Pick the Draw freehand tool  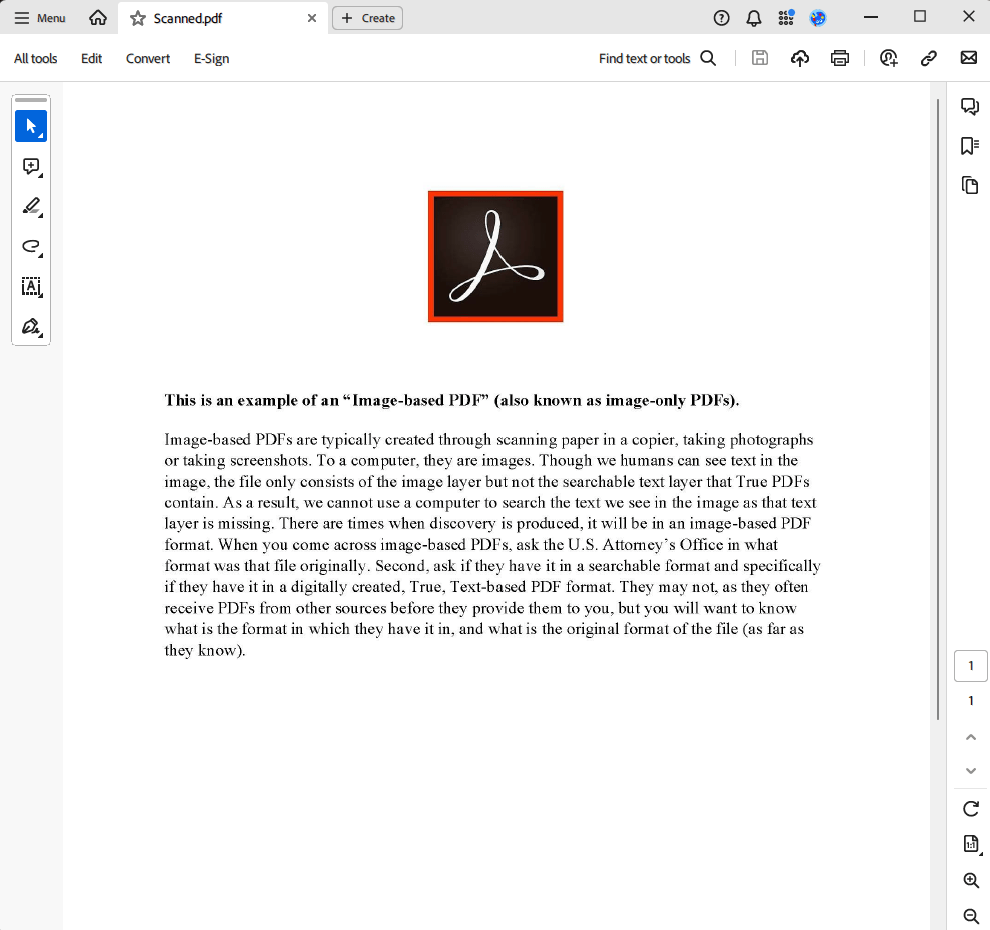[x=31, y=246]
